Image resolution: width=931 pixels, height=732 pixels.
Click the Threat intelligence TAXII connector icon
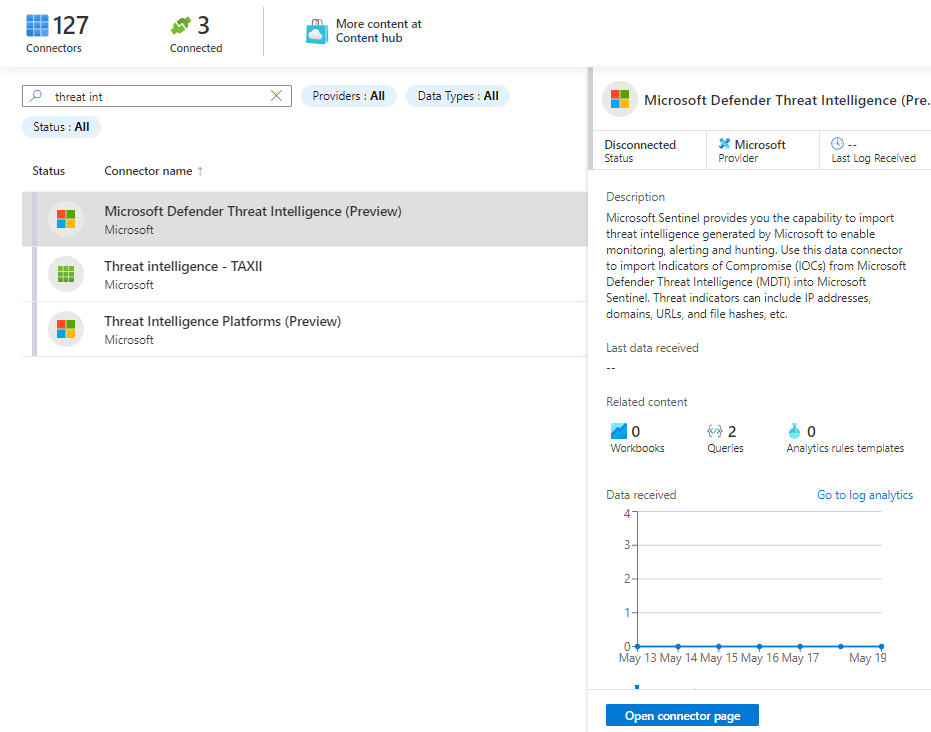[66, 274]
